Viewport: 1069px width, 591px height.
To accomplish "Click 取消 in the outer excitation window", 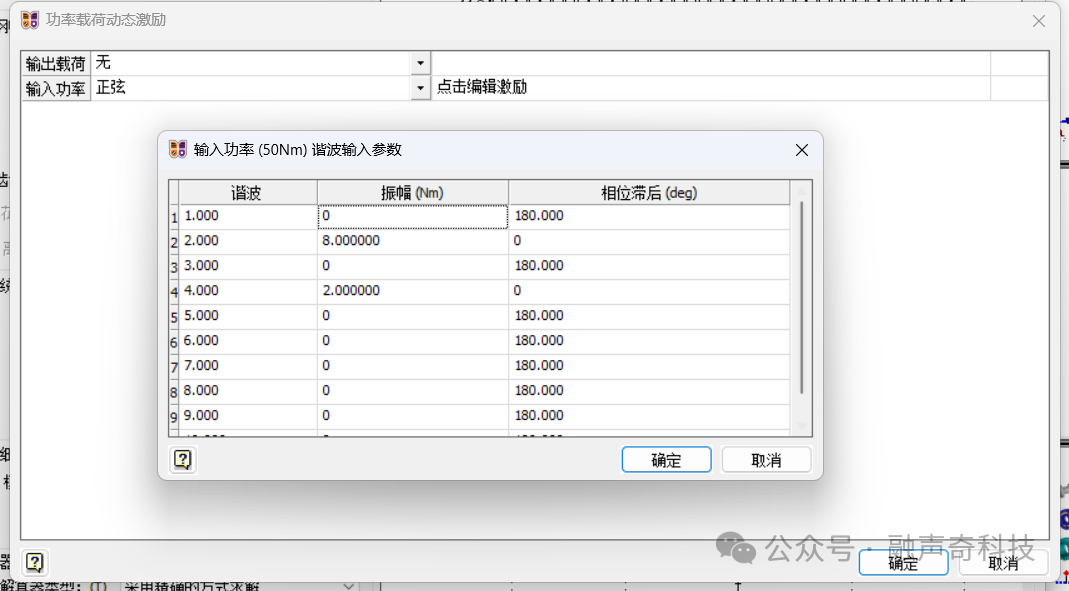I will 1004,563.
